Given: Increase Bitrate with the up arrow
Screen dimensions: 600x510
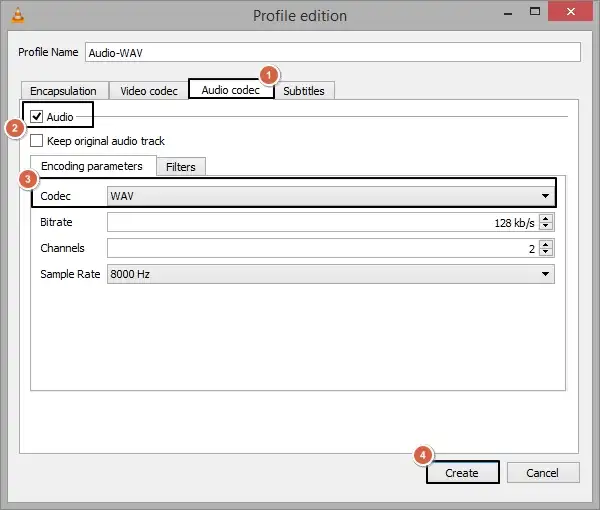Looking at the screenshot, I should tap(546, 218).
